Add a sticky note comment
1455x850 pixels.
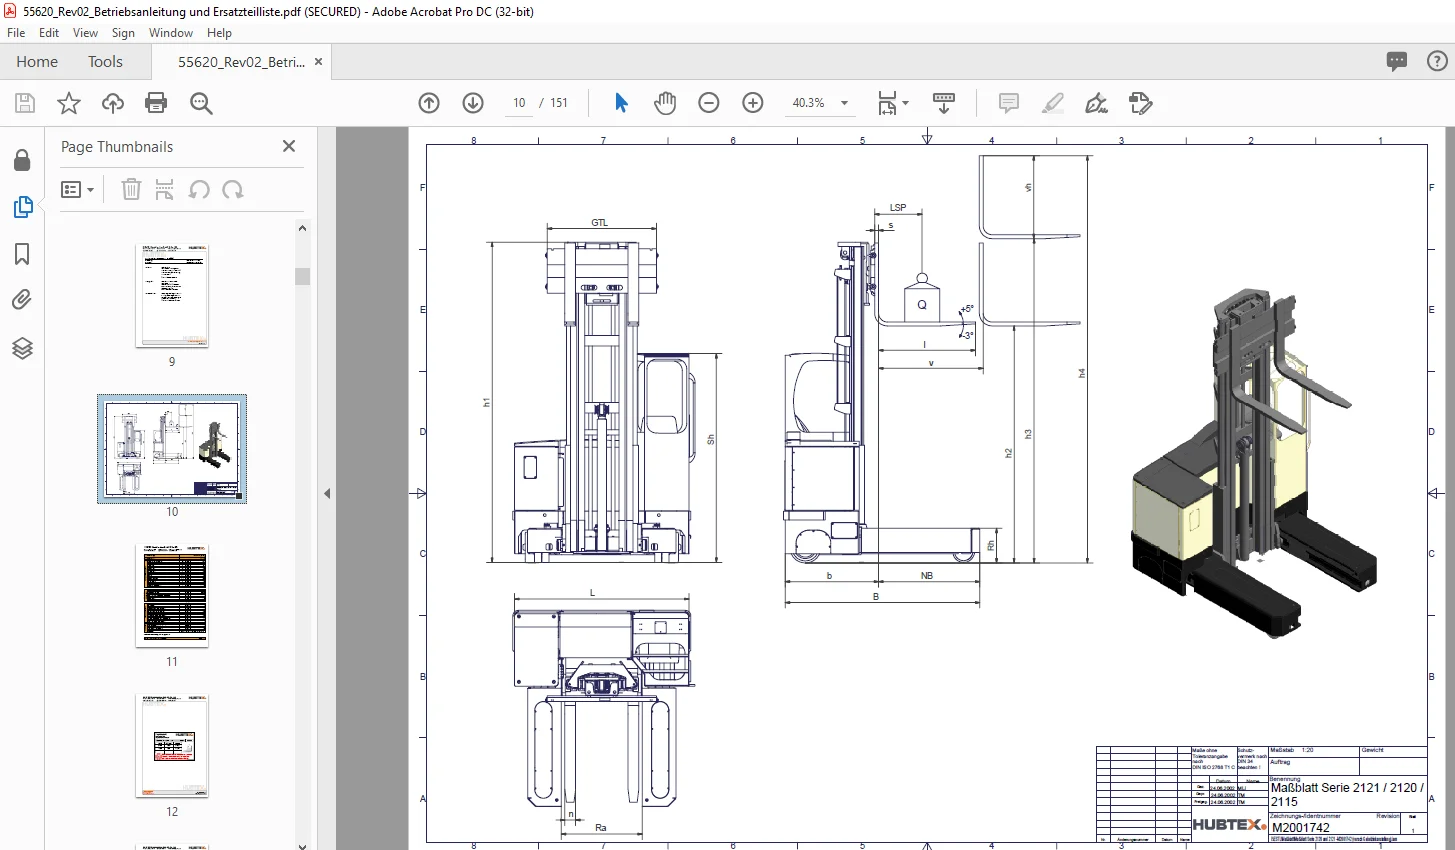pos(1009,103)
